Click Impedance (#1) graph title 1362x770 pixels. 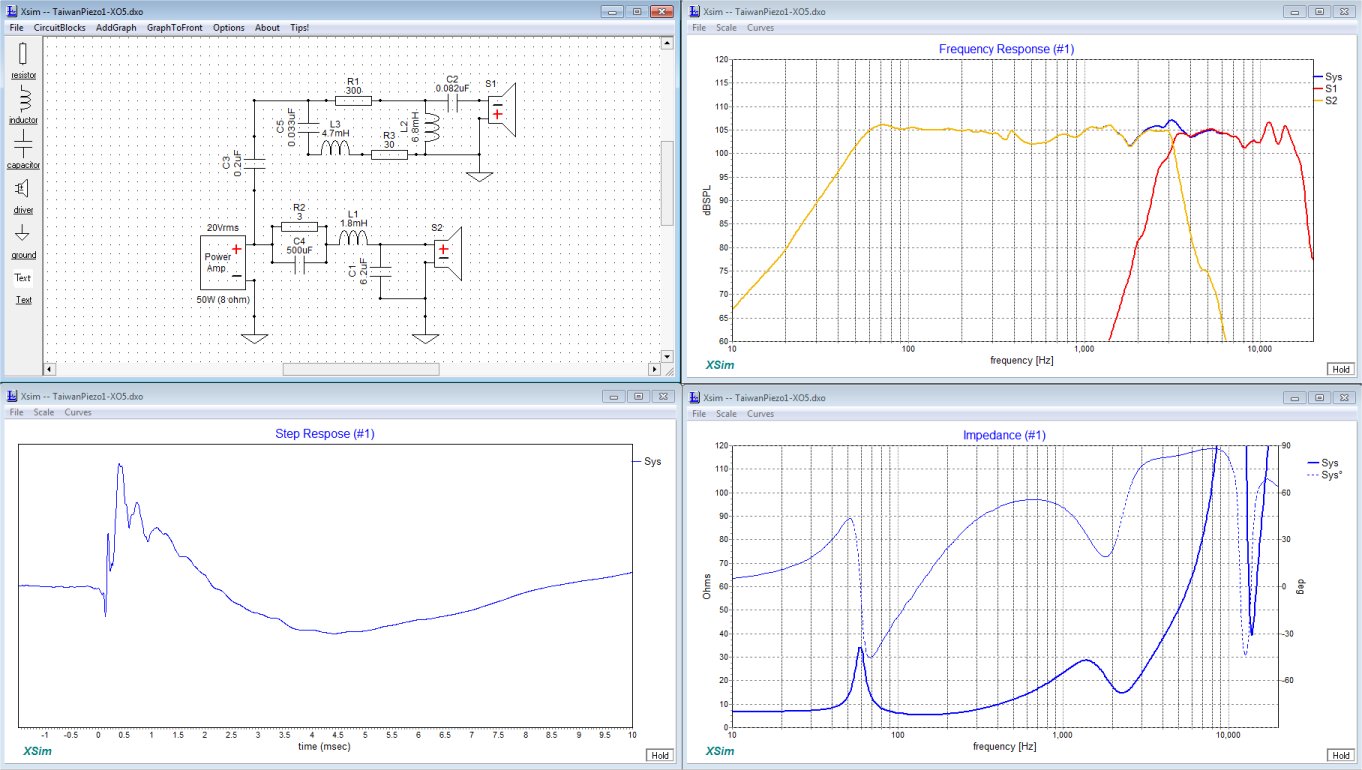point(1004,435)
